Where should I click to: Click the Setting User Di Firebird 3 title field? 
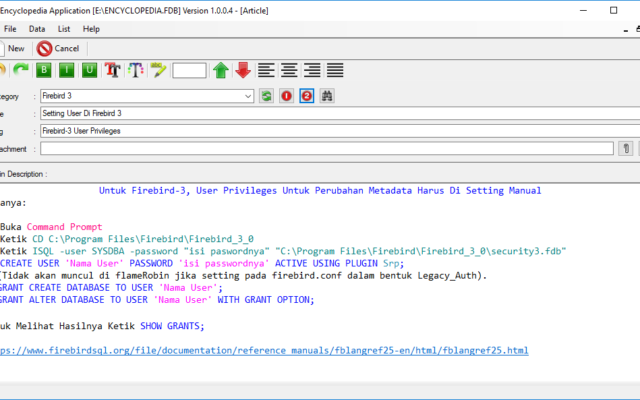(x=340, y=113)
